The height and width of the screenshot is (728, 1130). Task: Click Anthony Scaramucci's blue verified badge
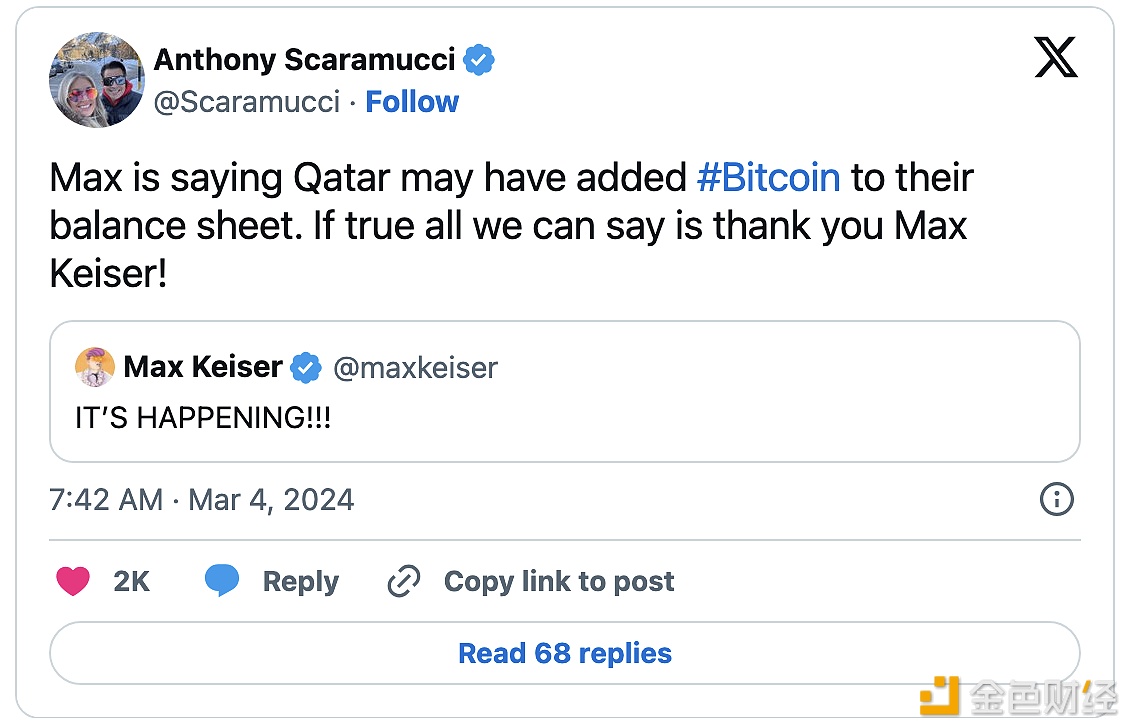click(480, 60)
